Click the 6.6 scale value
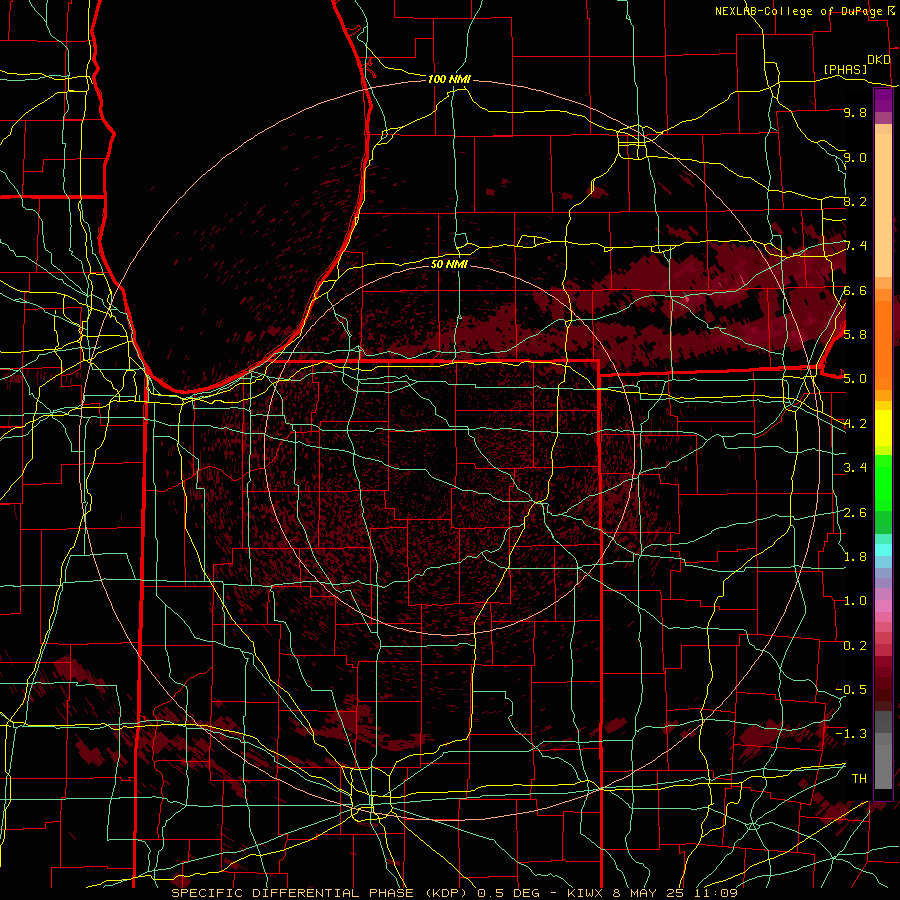 855,290
